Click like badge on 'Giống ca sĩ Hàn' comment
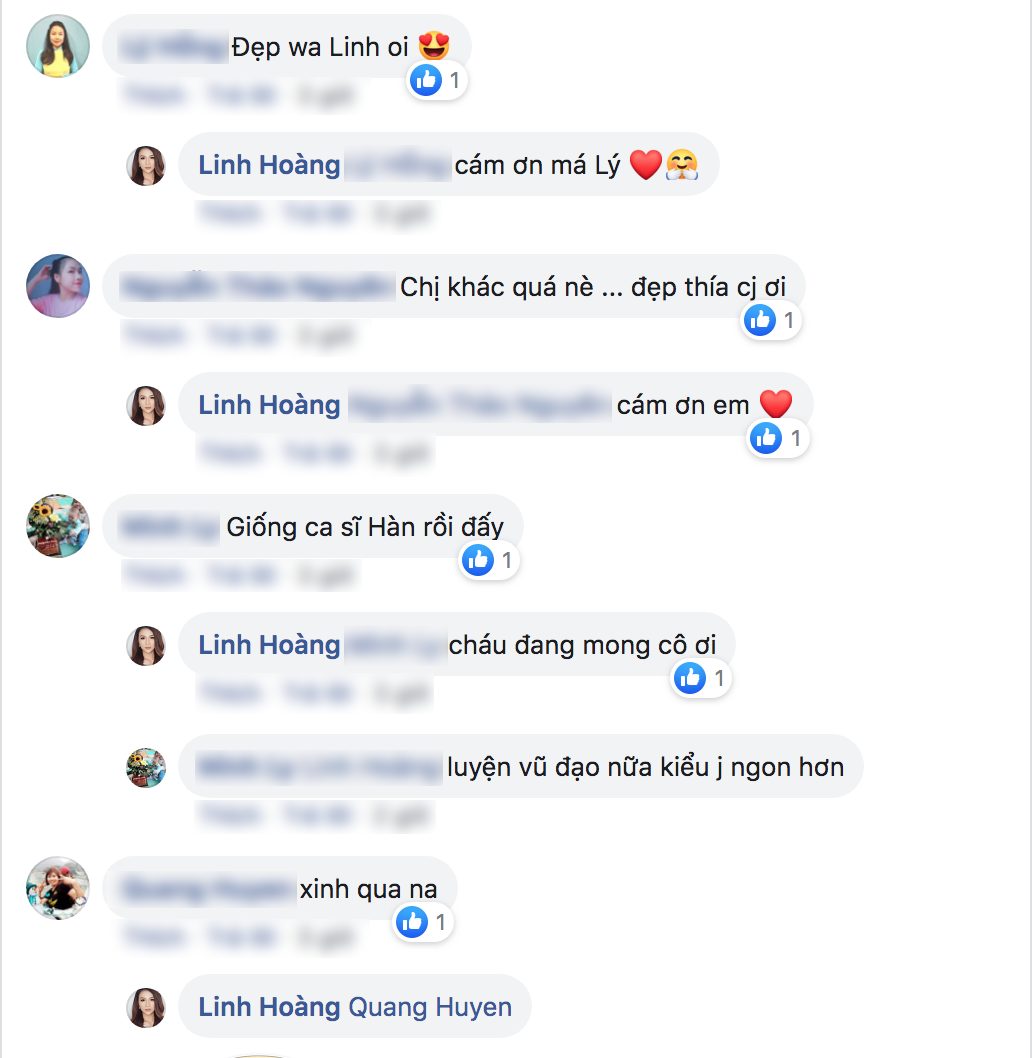 [x=489, y=560]
